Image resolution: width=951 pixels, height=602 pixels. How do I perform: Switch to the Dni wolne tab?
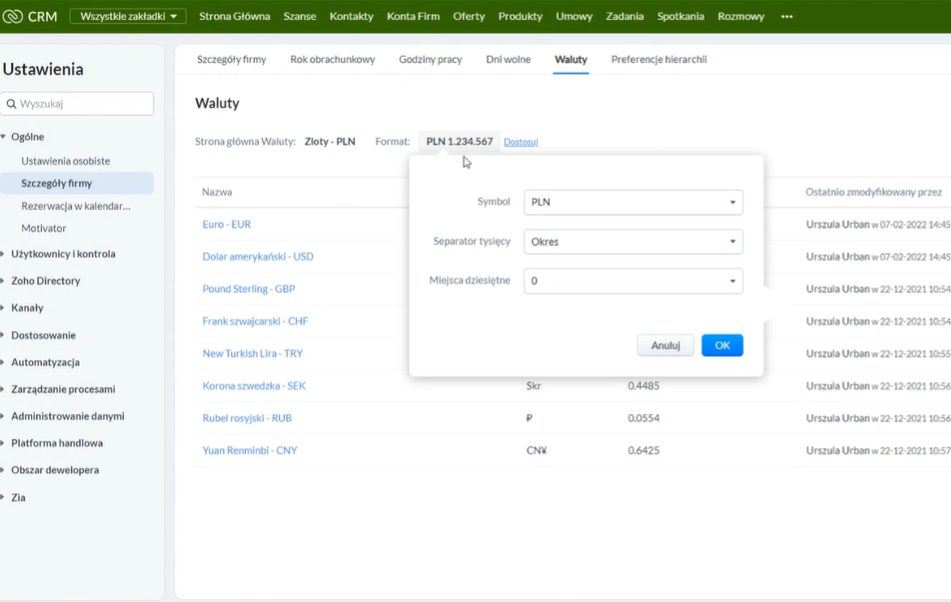[x=508, y=59]
